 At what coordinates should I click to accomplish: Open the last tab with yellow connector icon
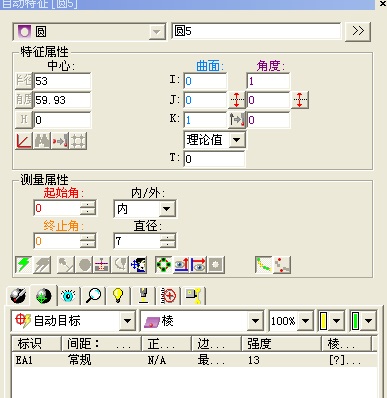193,296
